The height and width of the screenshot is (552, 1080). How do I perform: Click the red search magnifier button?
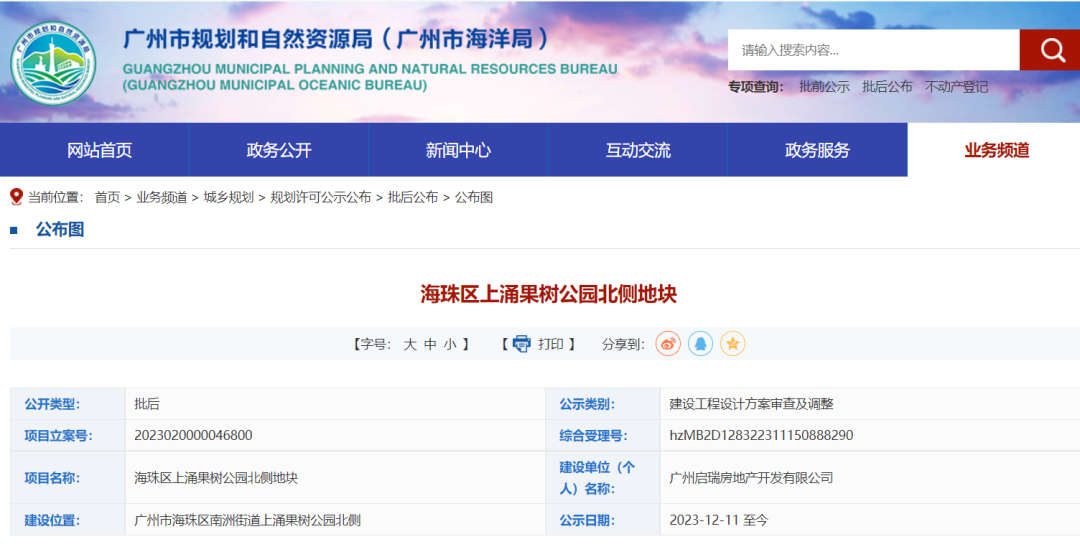[1050, 50]
